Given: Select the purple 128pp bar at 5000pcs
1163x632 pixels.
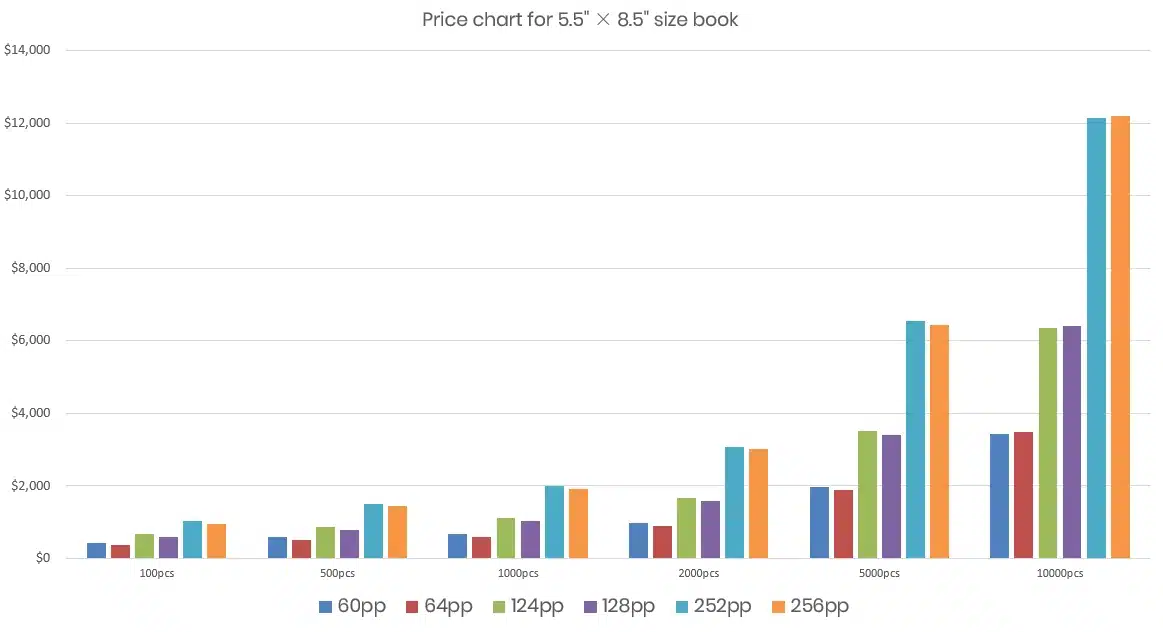Looking at the screenshot, I should tap(891, 496).
